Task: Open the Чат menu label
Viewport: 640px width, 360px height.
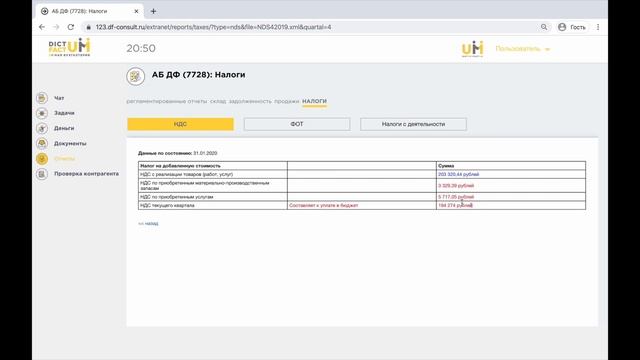Action: tap(59, 98)
